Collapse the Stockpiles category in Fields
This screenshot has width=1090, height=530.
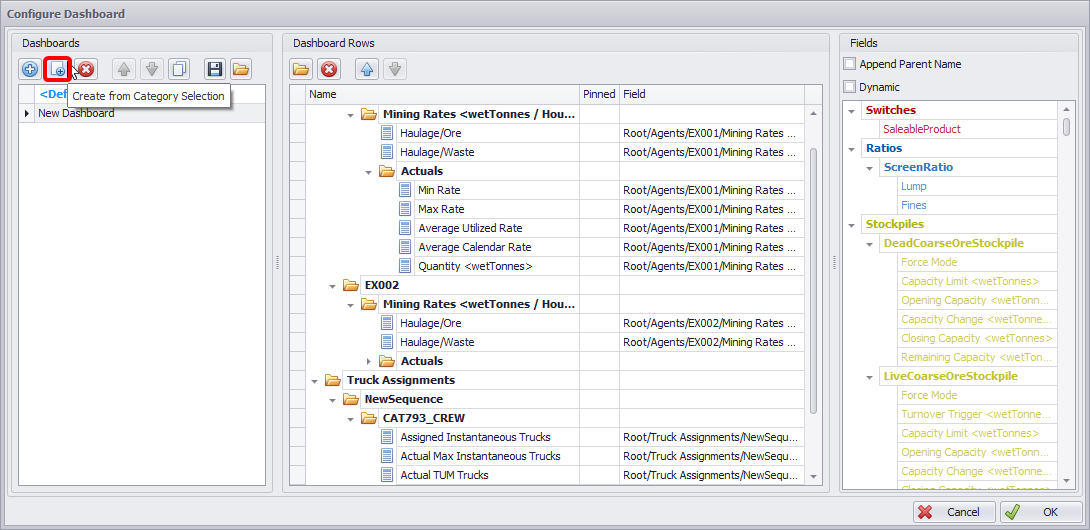pos(851,224)
